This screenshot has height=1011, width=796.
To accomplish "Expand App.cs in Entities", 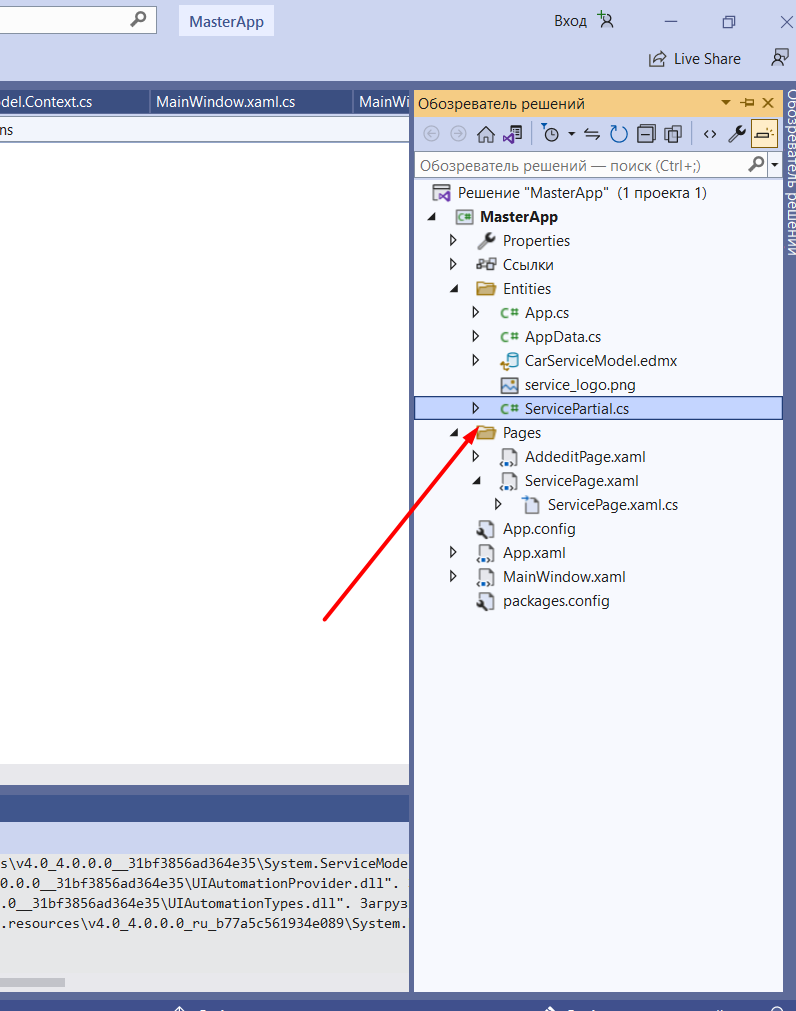I will (x=476, y=312).
